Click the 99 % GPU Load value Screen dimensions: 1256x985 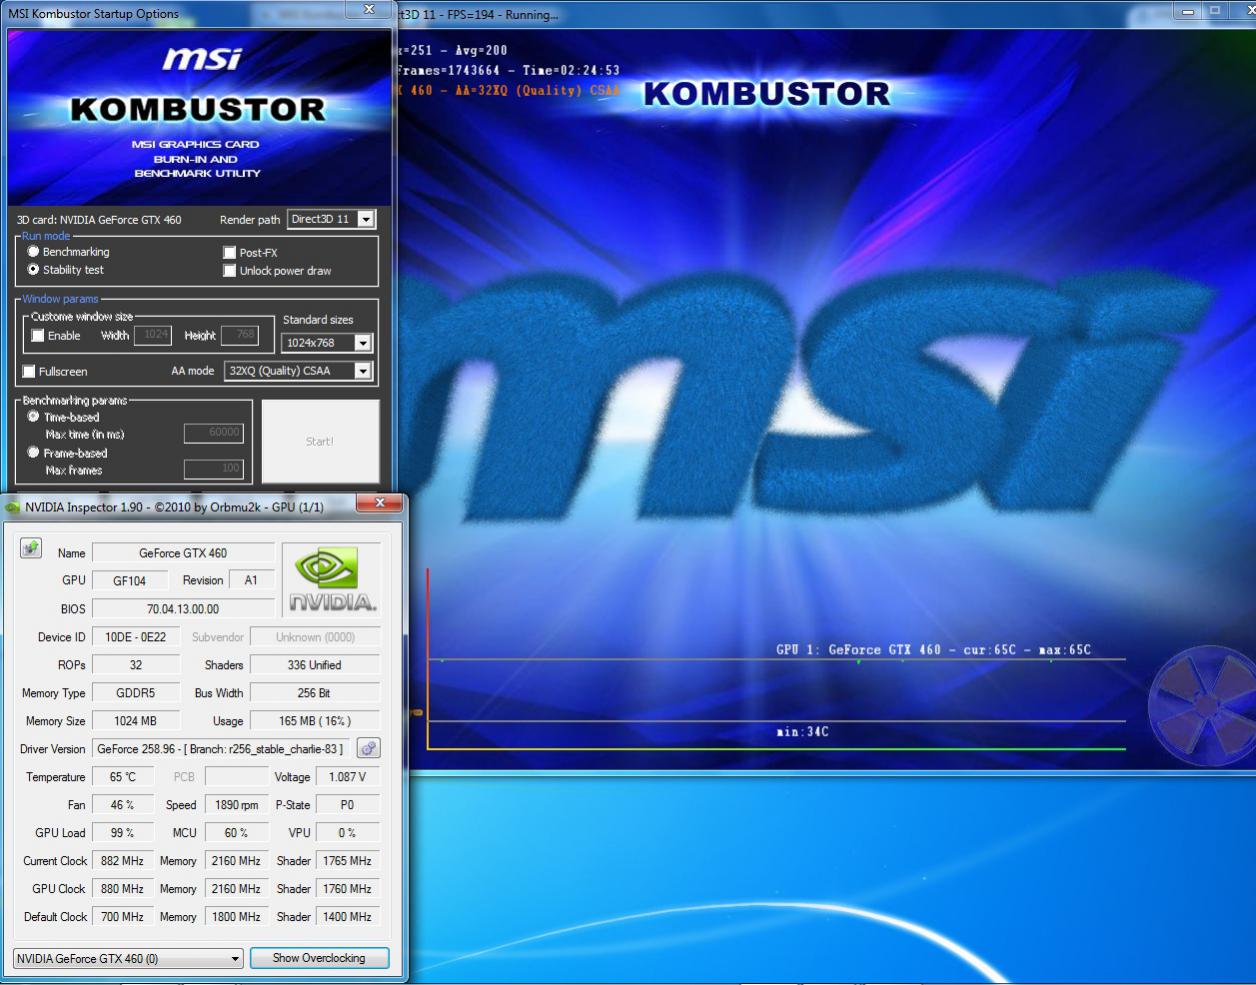[123, 833]
